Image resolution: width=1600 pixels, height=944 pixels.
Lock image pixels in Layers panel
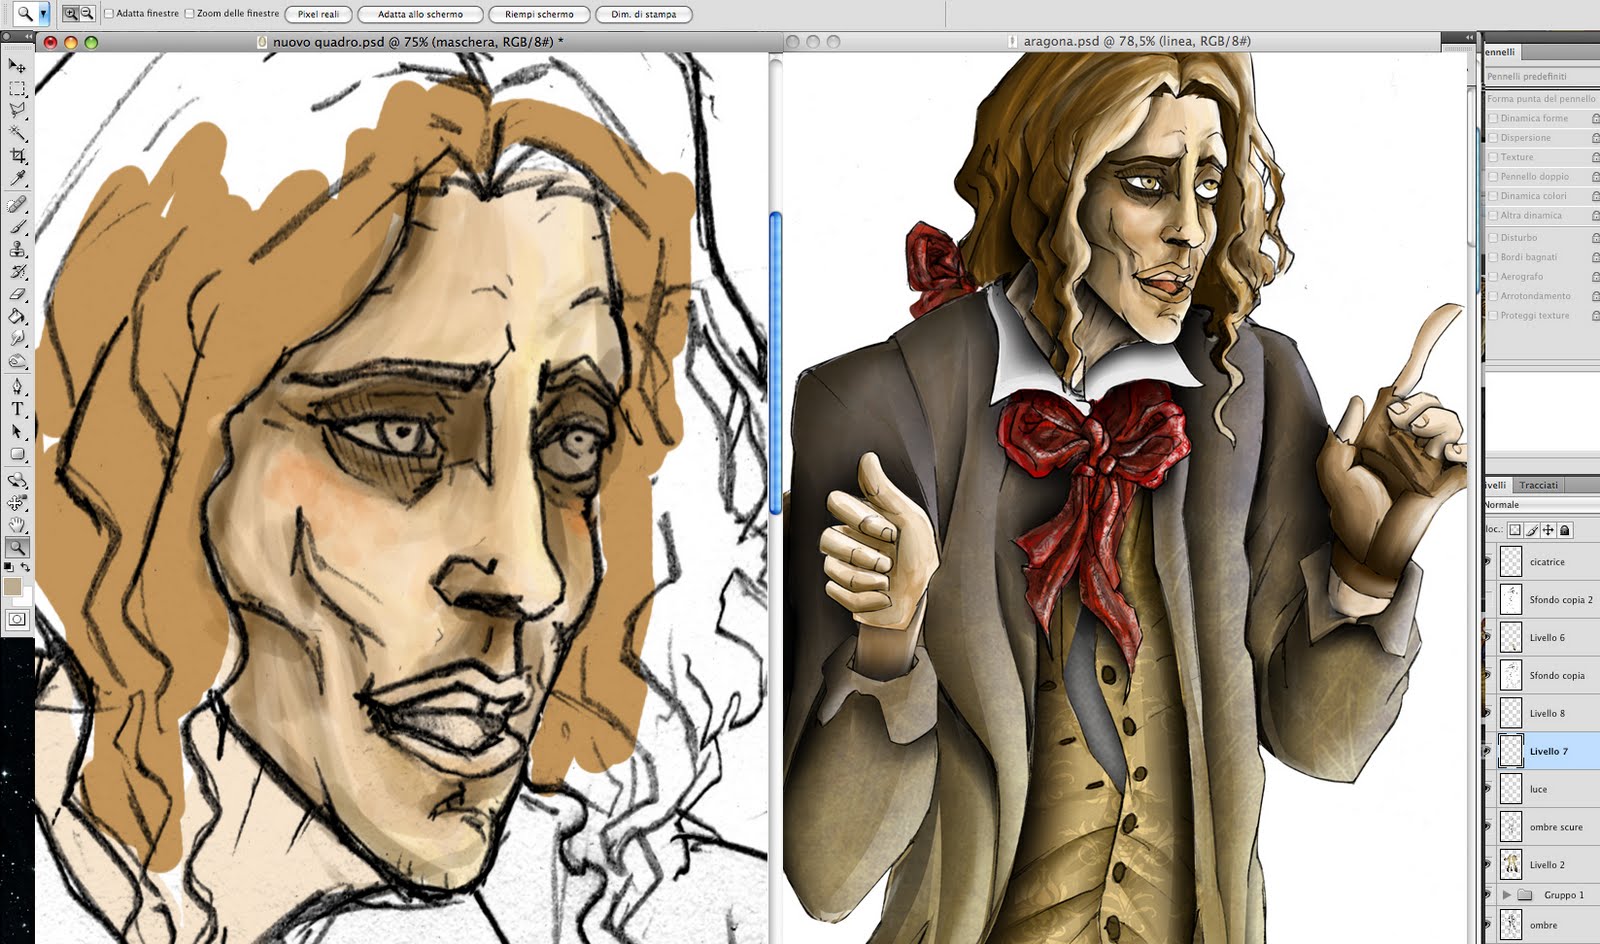click(x=1532, y=530)
